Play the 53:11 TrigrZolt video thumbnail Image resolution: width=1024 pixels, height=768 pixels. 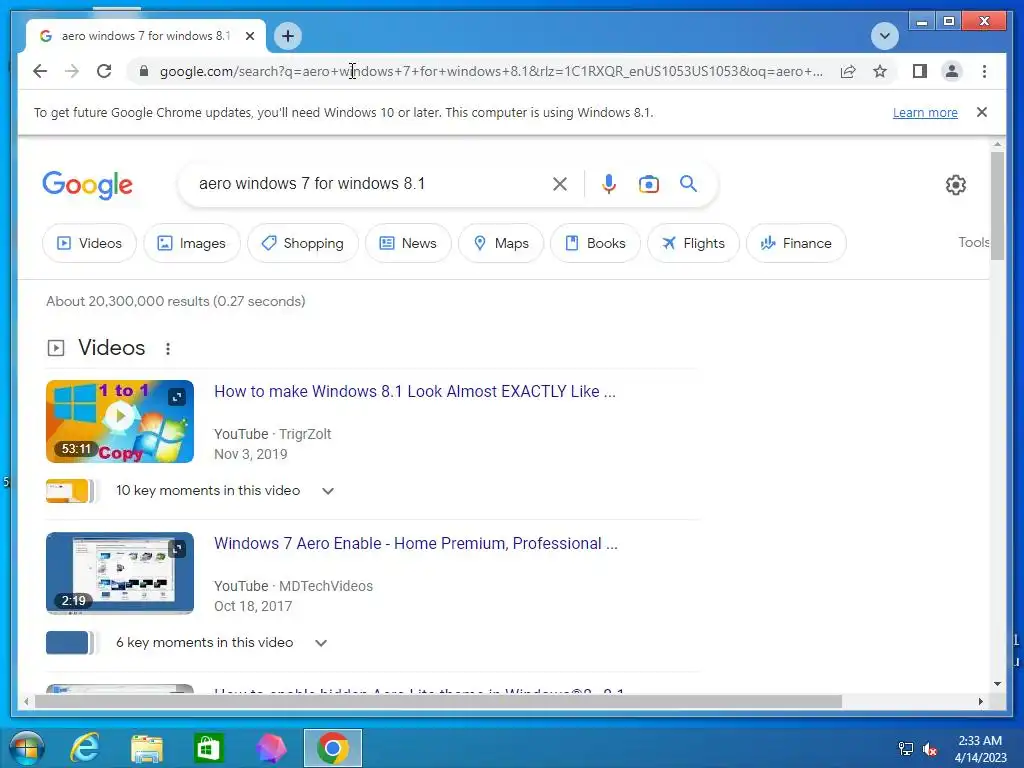pos(120,421)
